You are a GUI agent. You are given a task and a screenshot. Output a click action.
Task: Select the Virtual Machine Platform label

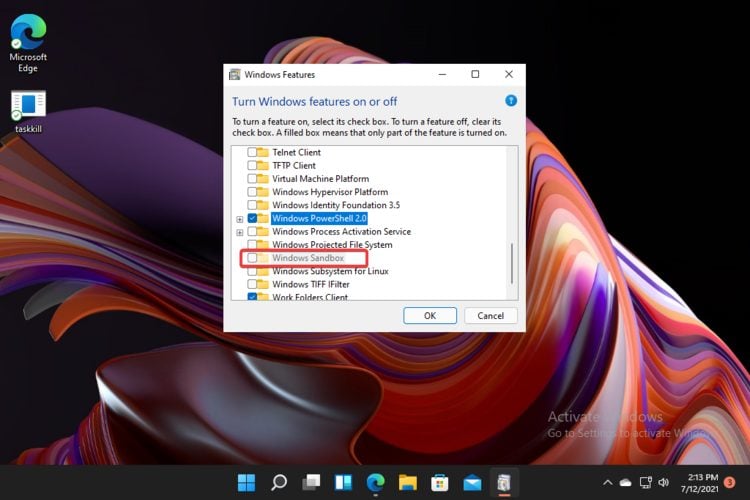(x=320, y=178)
